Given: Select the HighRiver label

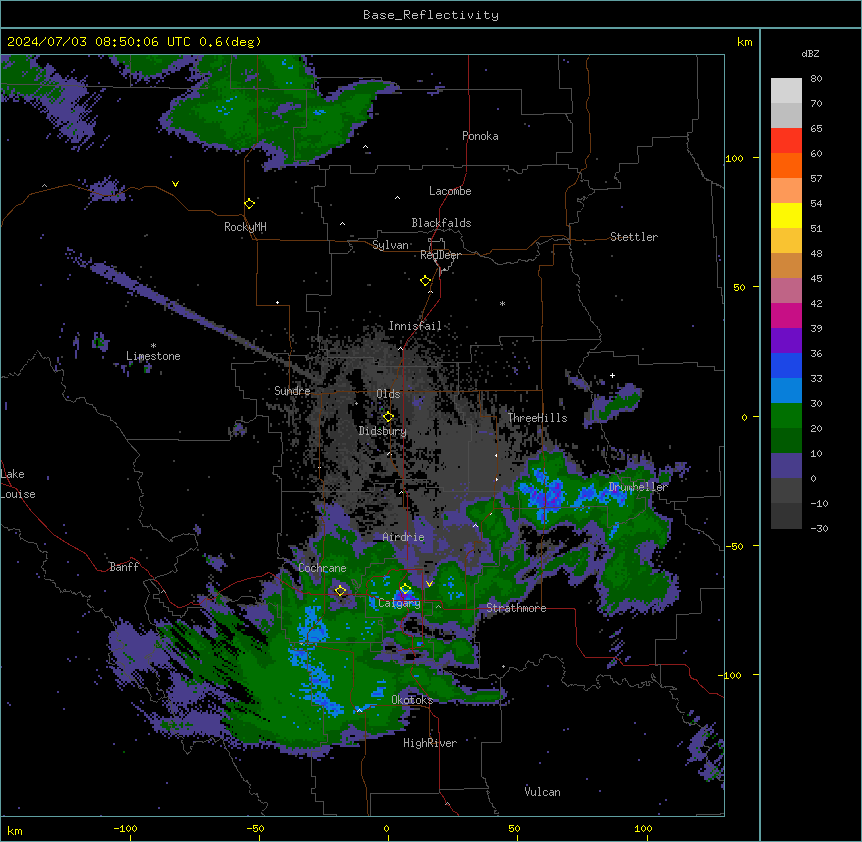Looking at the screenshot, I should pos(430,743).
